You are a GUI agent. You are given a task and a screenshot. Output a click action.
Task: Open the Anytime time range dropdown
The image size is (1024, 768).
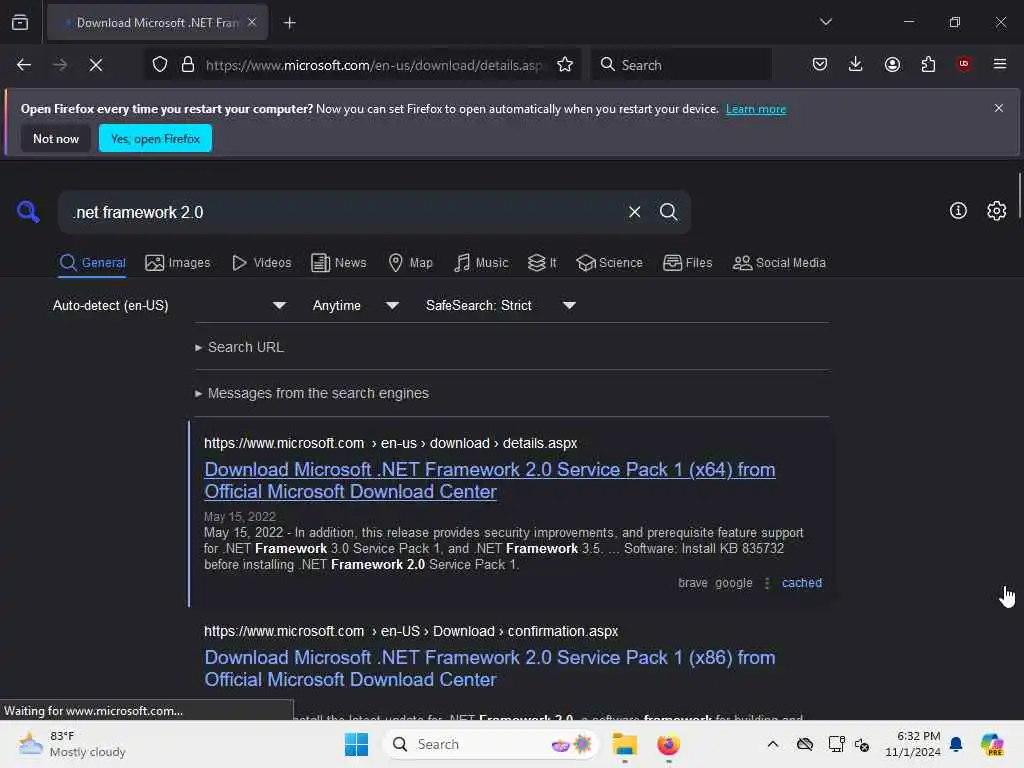355,306
